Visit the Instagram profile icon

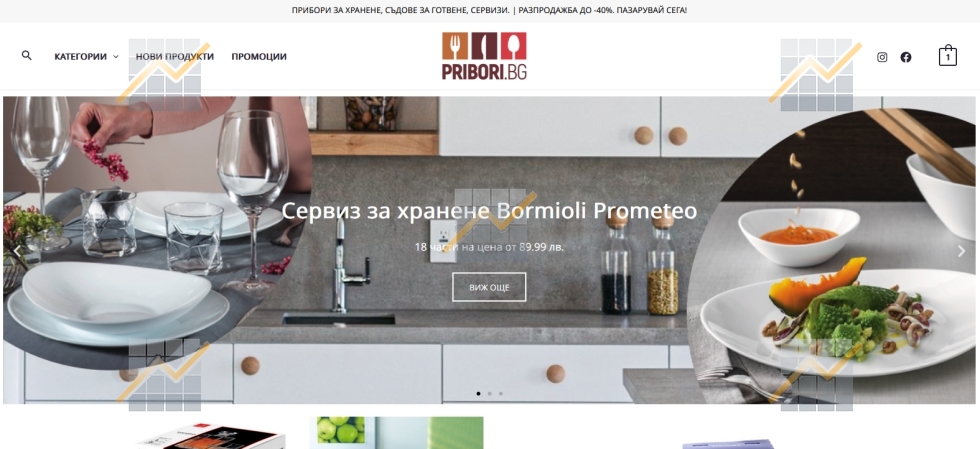pos(882,57)
